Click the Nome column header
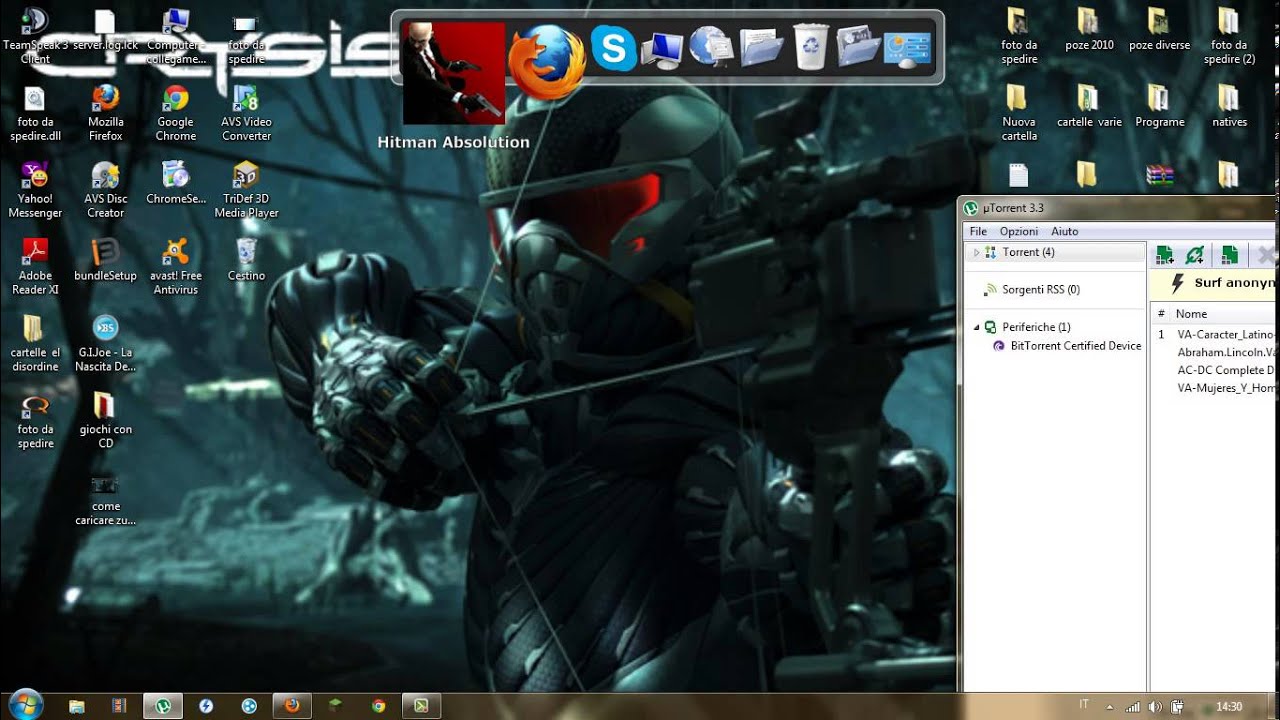The image size is (1280, 720). pos(1191,314)
